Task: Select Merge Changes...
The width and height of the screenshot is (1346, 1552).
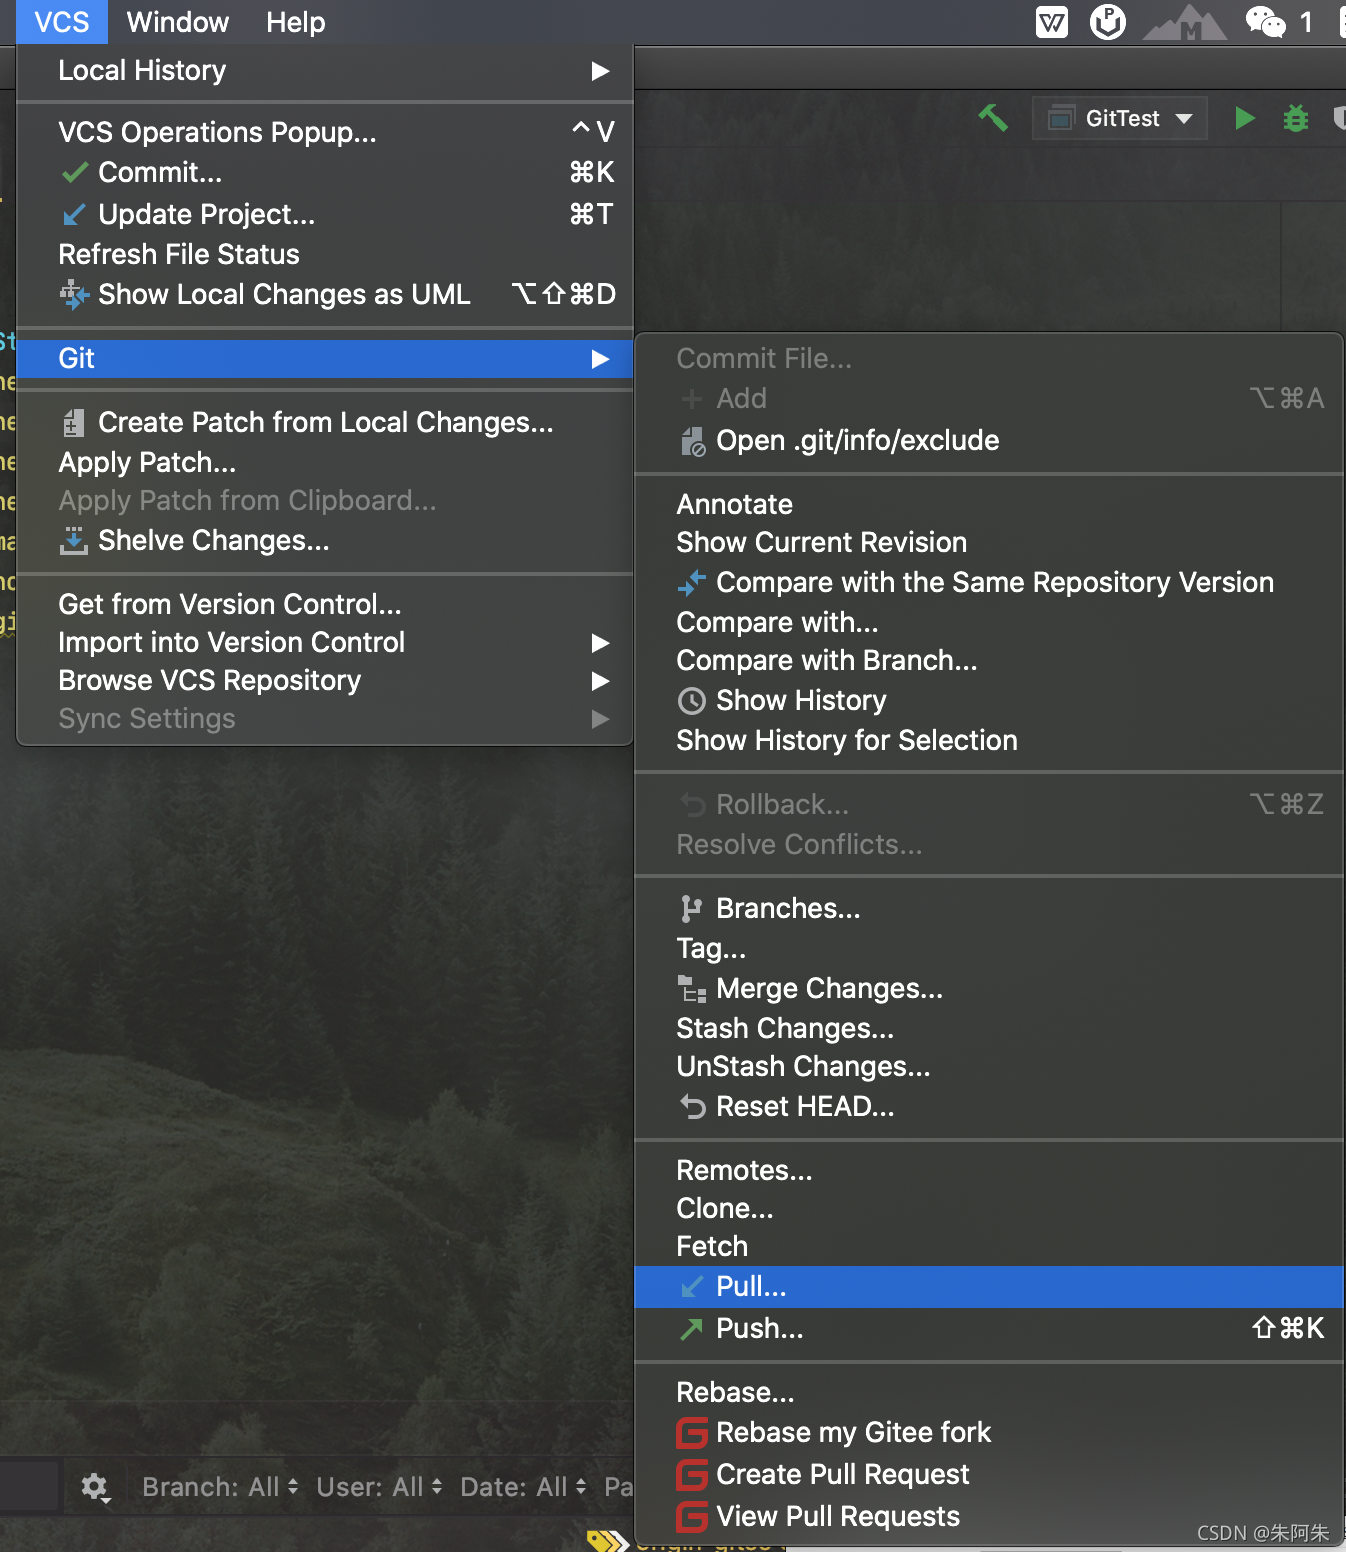Action: (988, 988)
